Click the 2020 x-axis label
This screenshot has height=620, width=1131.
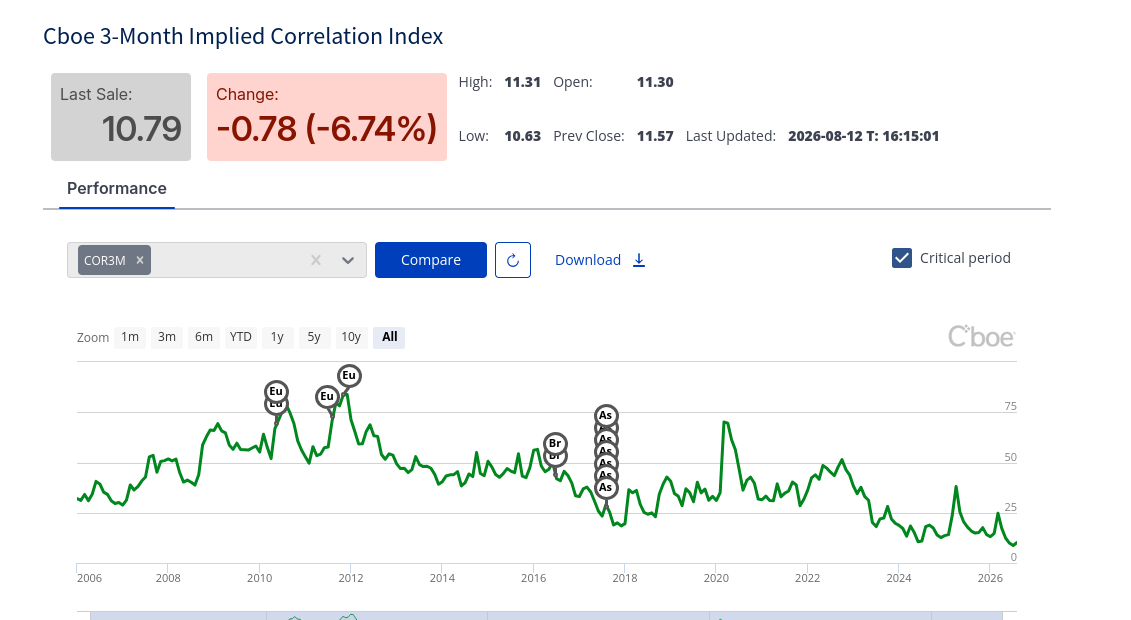(x=716, y=578)
